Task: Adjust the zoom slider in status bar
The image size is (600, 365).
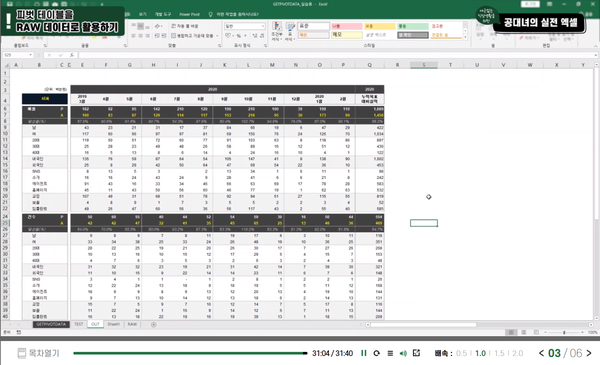Action: (x=564, y=332)
